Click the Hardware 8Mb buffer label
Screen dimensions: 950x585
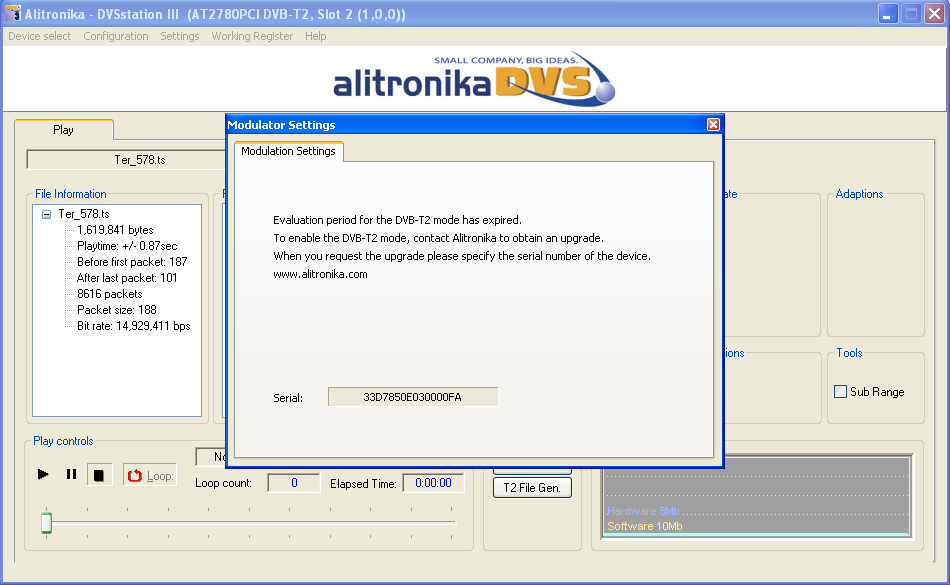(x=643, y=511)
